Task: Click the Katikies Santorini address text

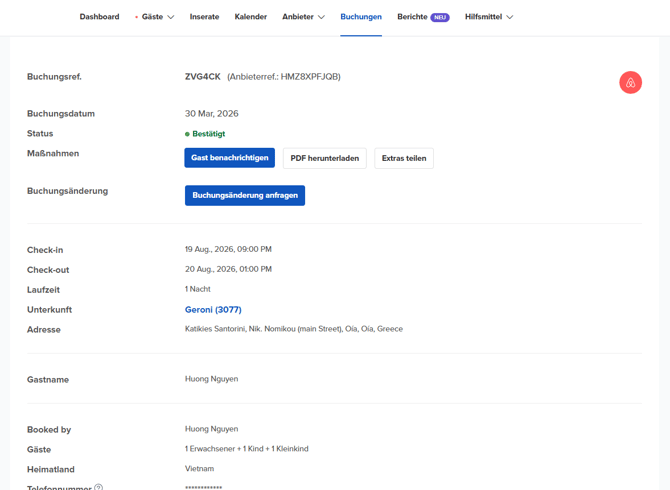Action: pyautogui.click(x=293, y=329)
